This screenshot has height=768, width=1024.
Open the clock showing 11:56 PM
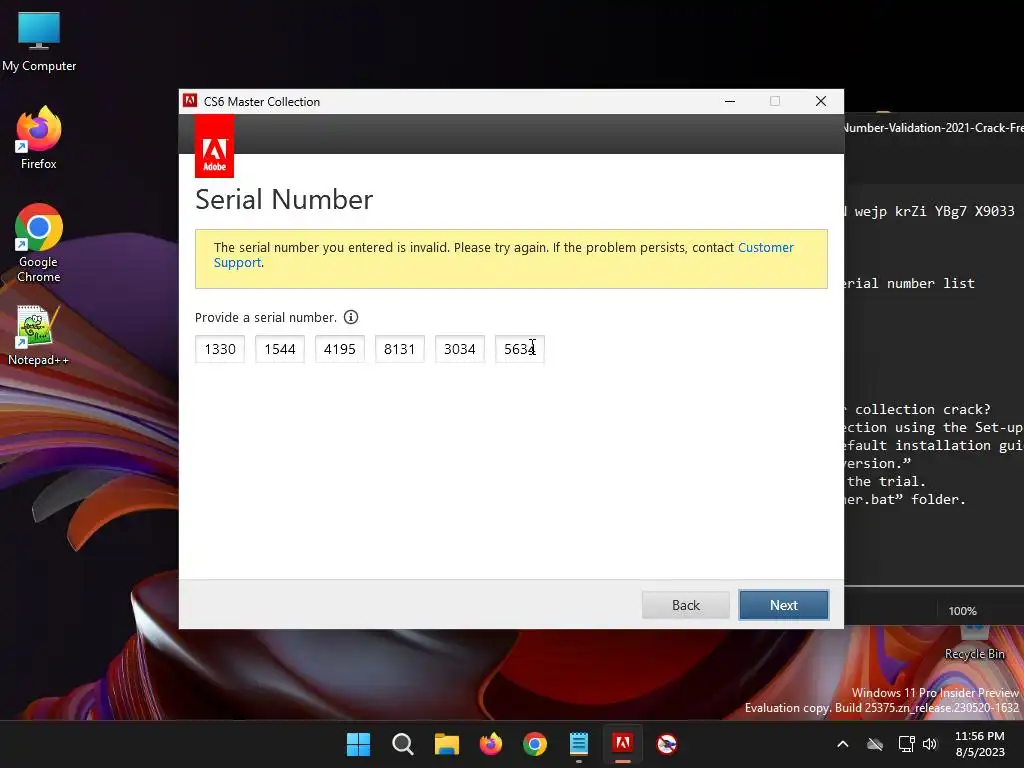pos(980,744)
